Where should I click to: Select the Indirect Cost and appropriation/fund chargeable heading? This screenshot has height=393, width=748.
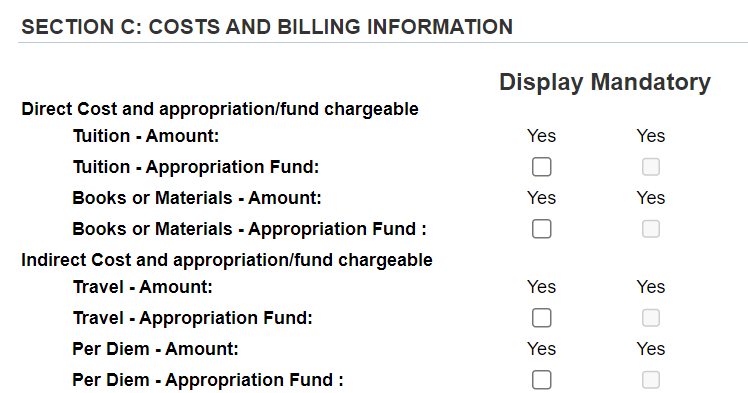pos(227,260)
